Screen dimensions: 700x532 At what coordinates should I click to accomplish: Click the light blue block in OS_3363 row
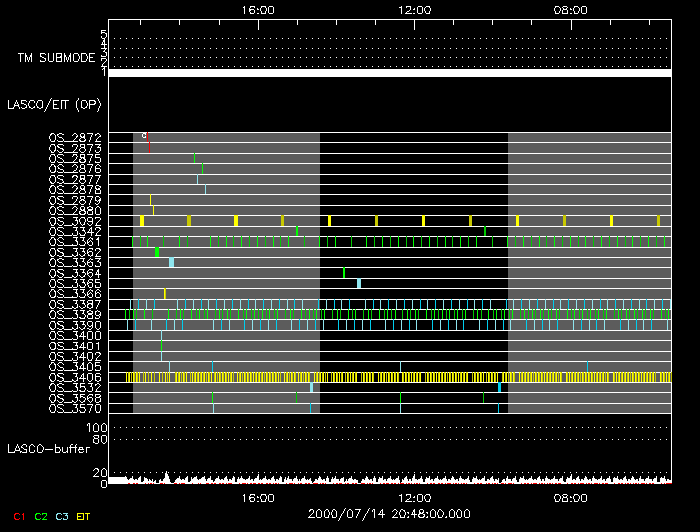(x=171, y=263)
